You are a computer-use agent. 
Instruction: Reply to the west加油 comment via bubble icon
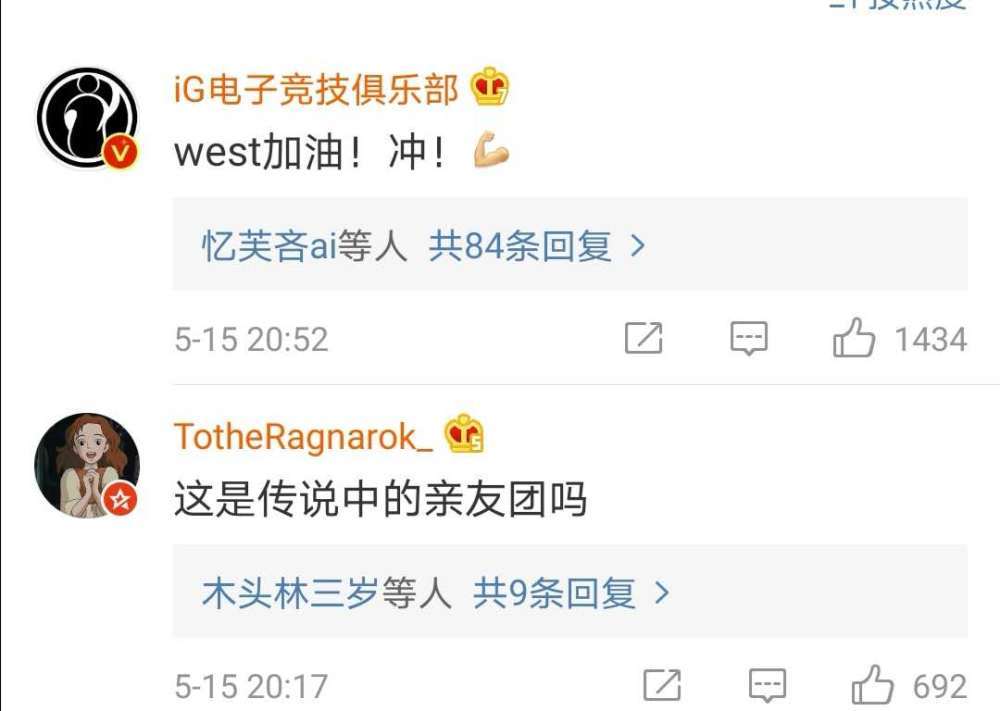749,338
